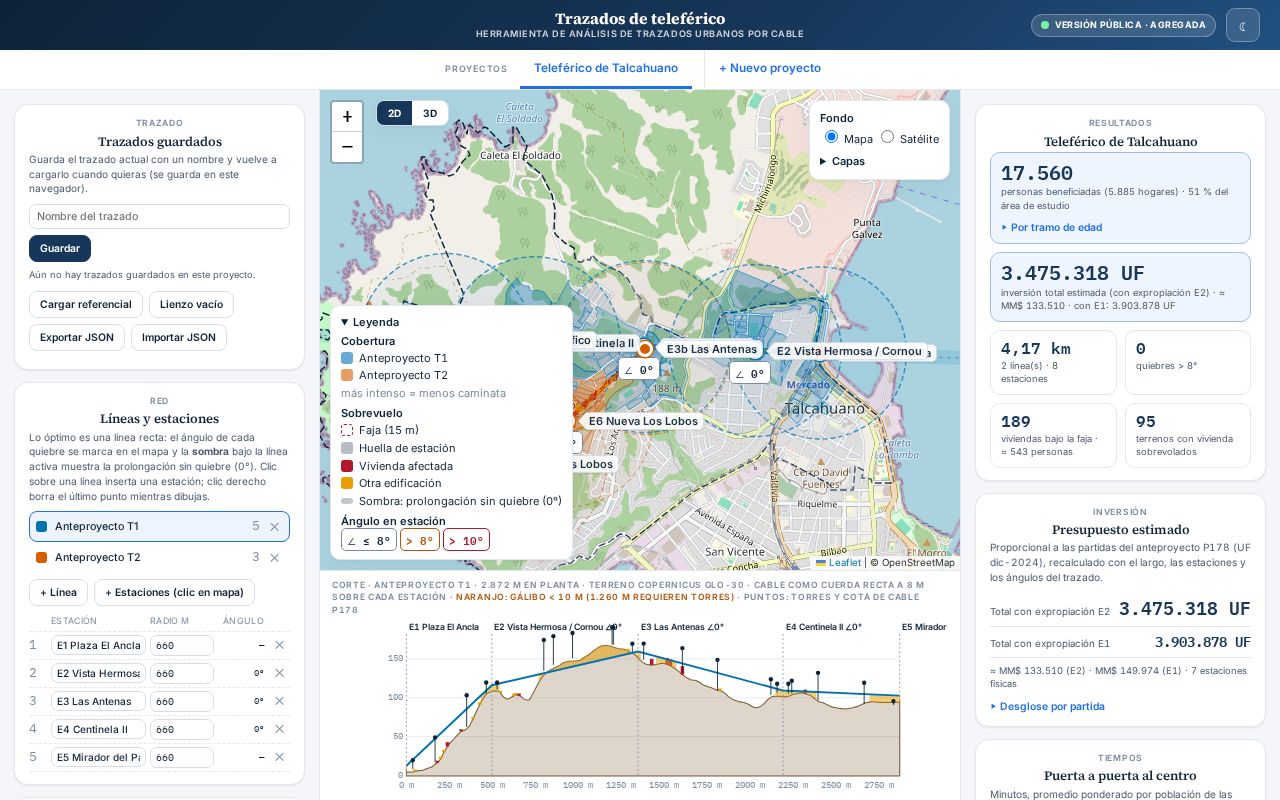1280x800 pixels.
Task: Expand Por tramo de edad details
Action: pyautogui.click(x=1052, y=227)
